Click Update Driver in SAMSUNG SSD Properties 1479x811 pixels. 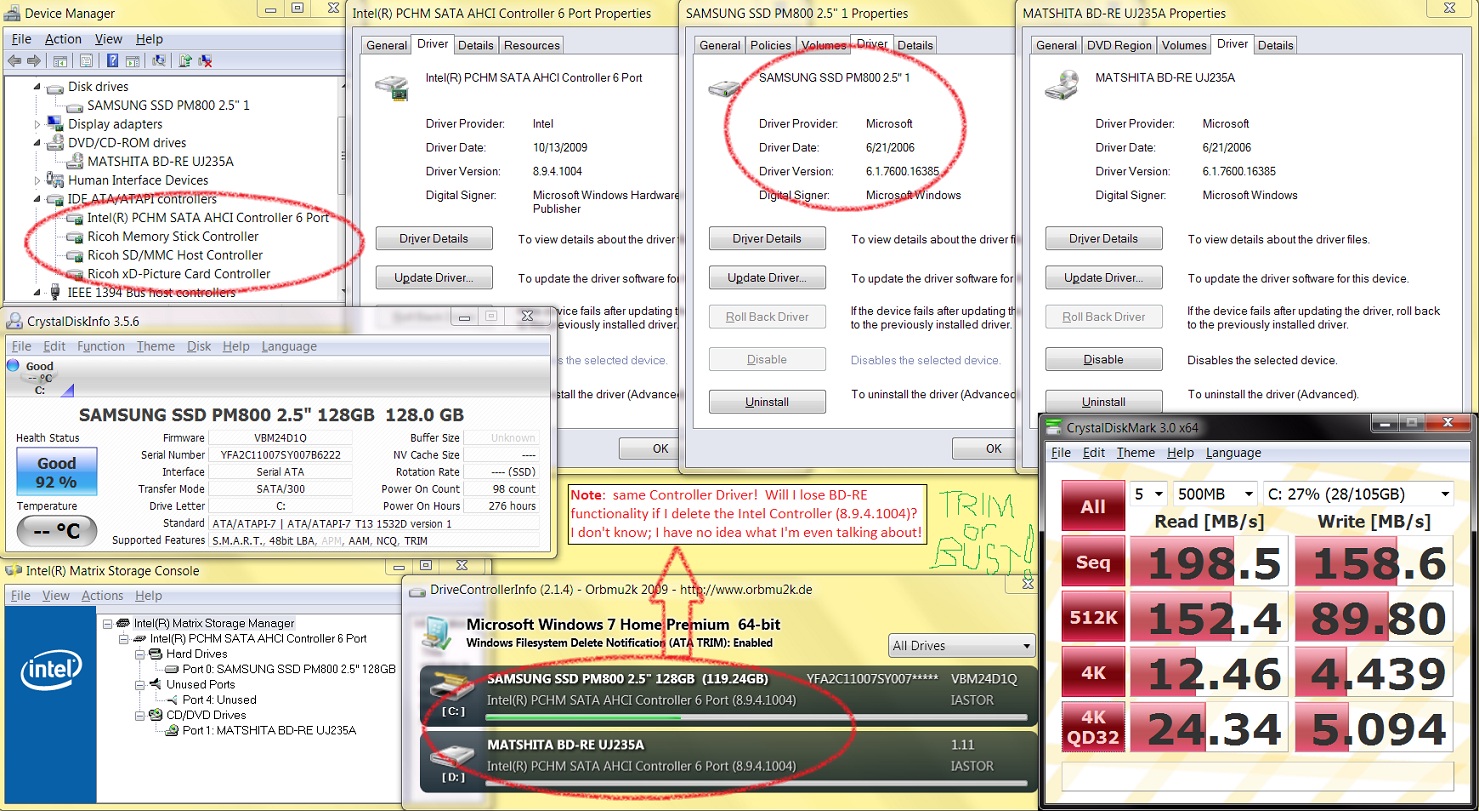767,278
